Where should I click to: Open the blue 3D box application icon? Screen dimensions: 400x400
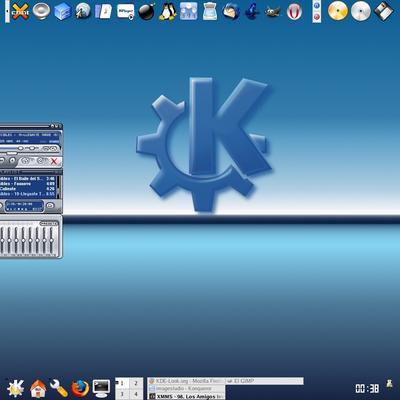62,11
